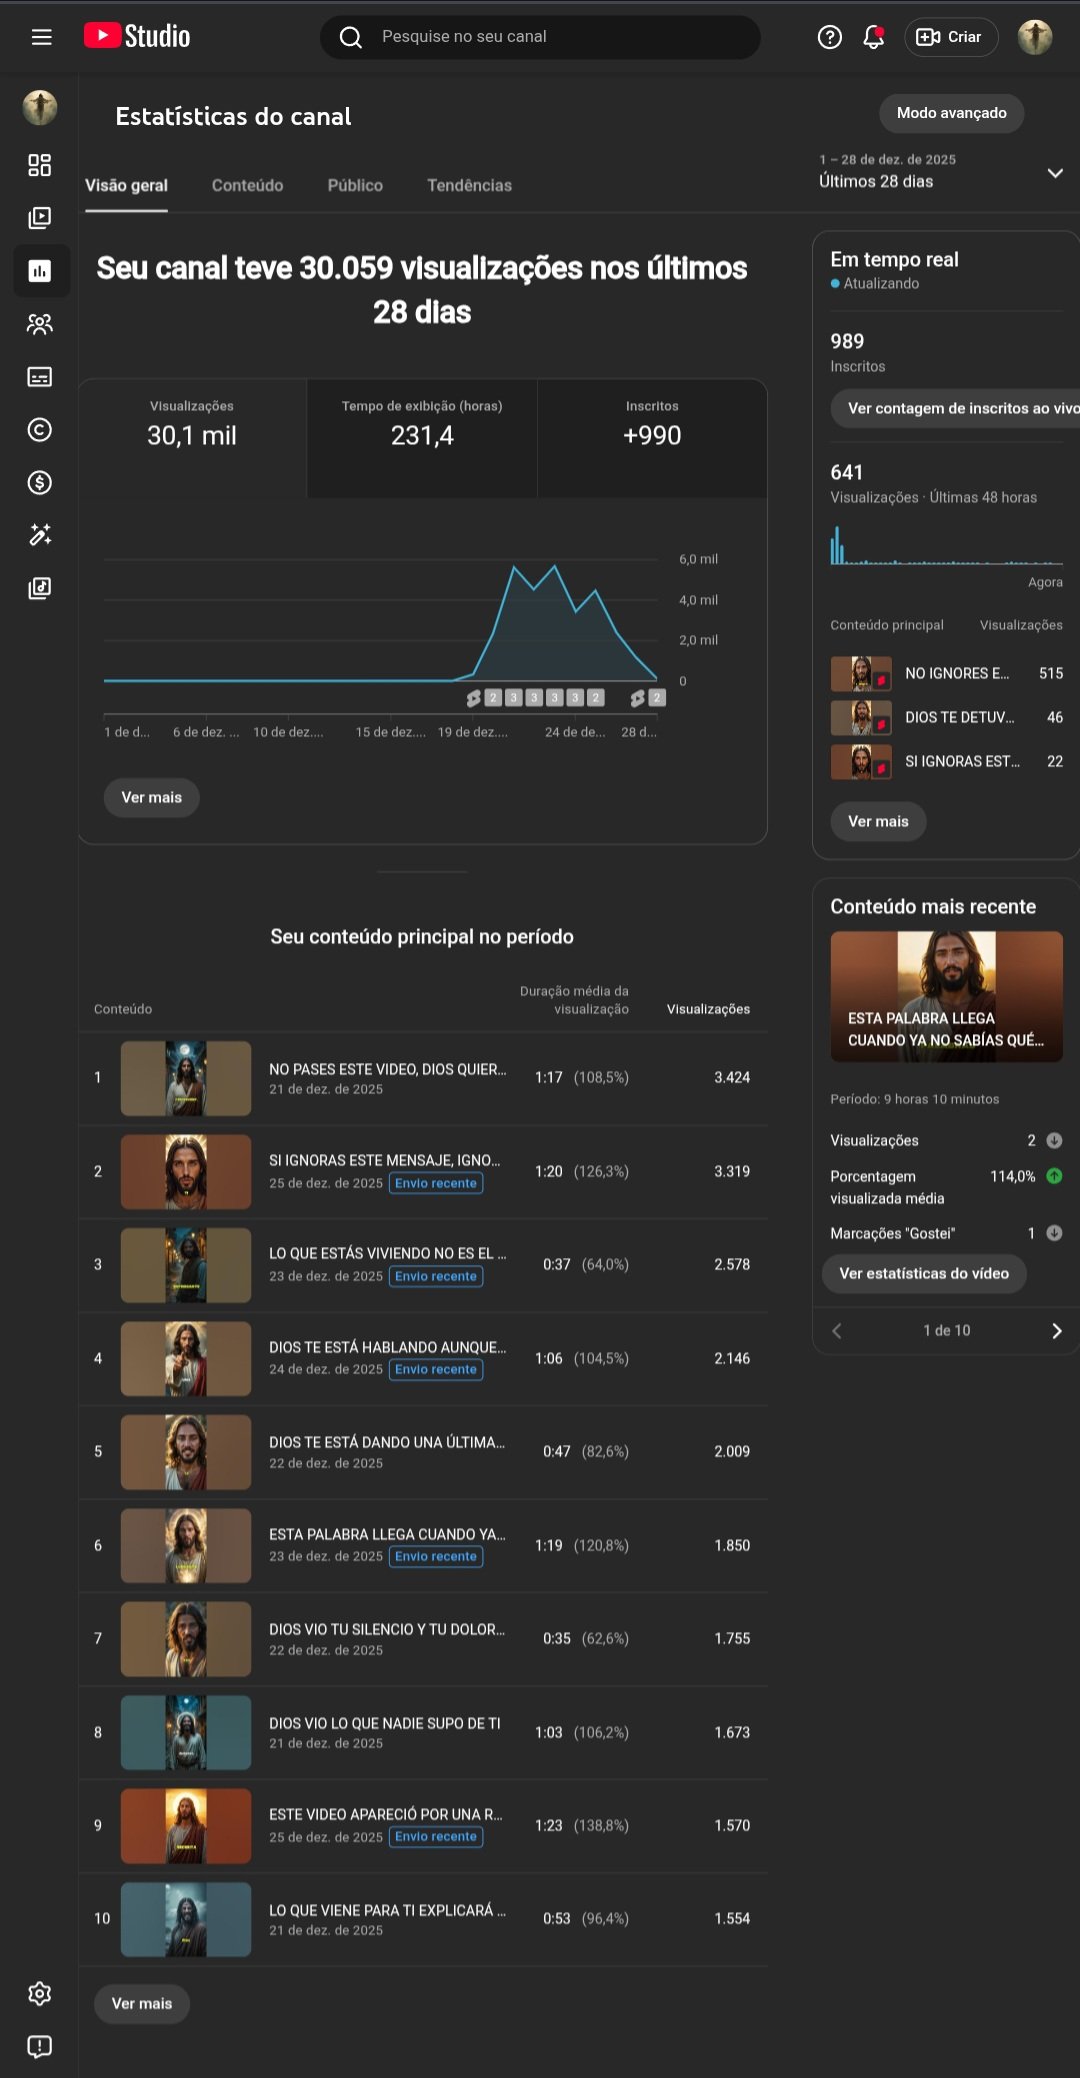This screenshot has width=1080, height=2078.
Task: Open video DIOS VIO TU SILENCIO Y TU DOLOR
Action: (386, 1630)
